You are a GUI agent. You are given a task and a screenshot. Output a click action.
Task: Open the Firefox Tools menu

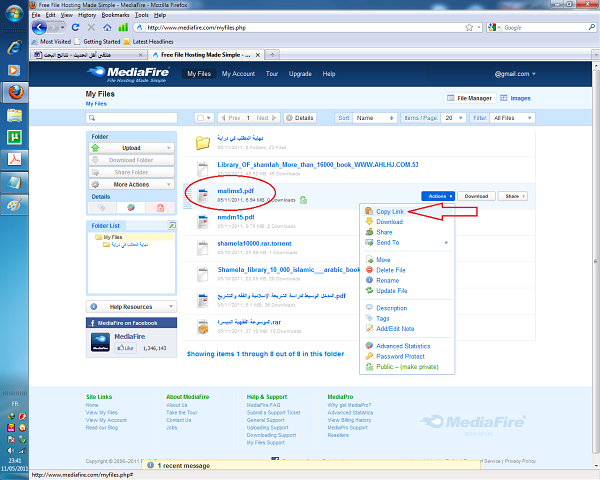pos(142,15)
